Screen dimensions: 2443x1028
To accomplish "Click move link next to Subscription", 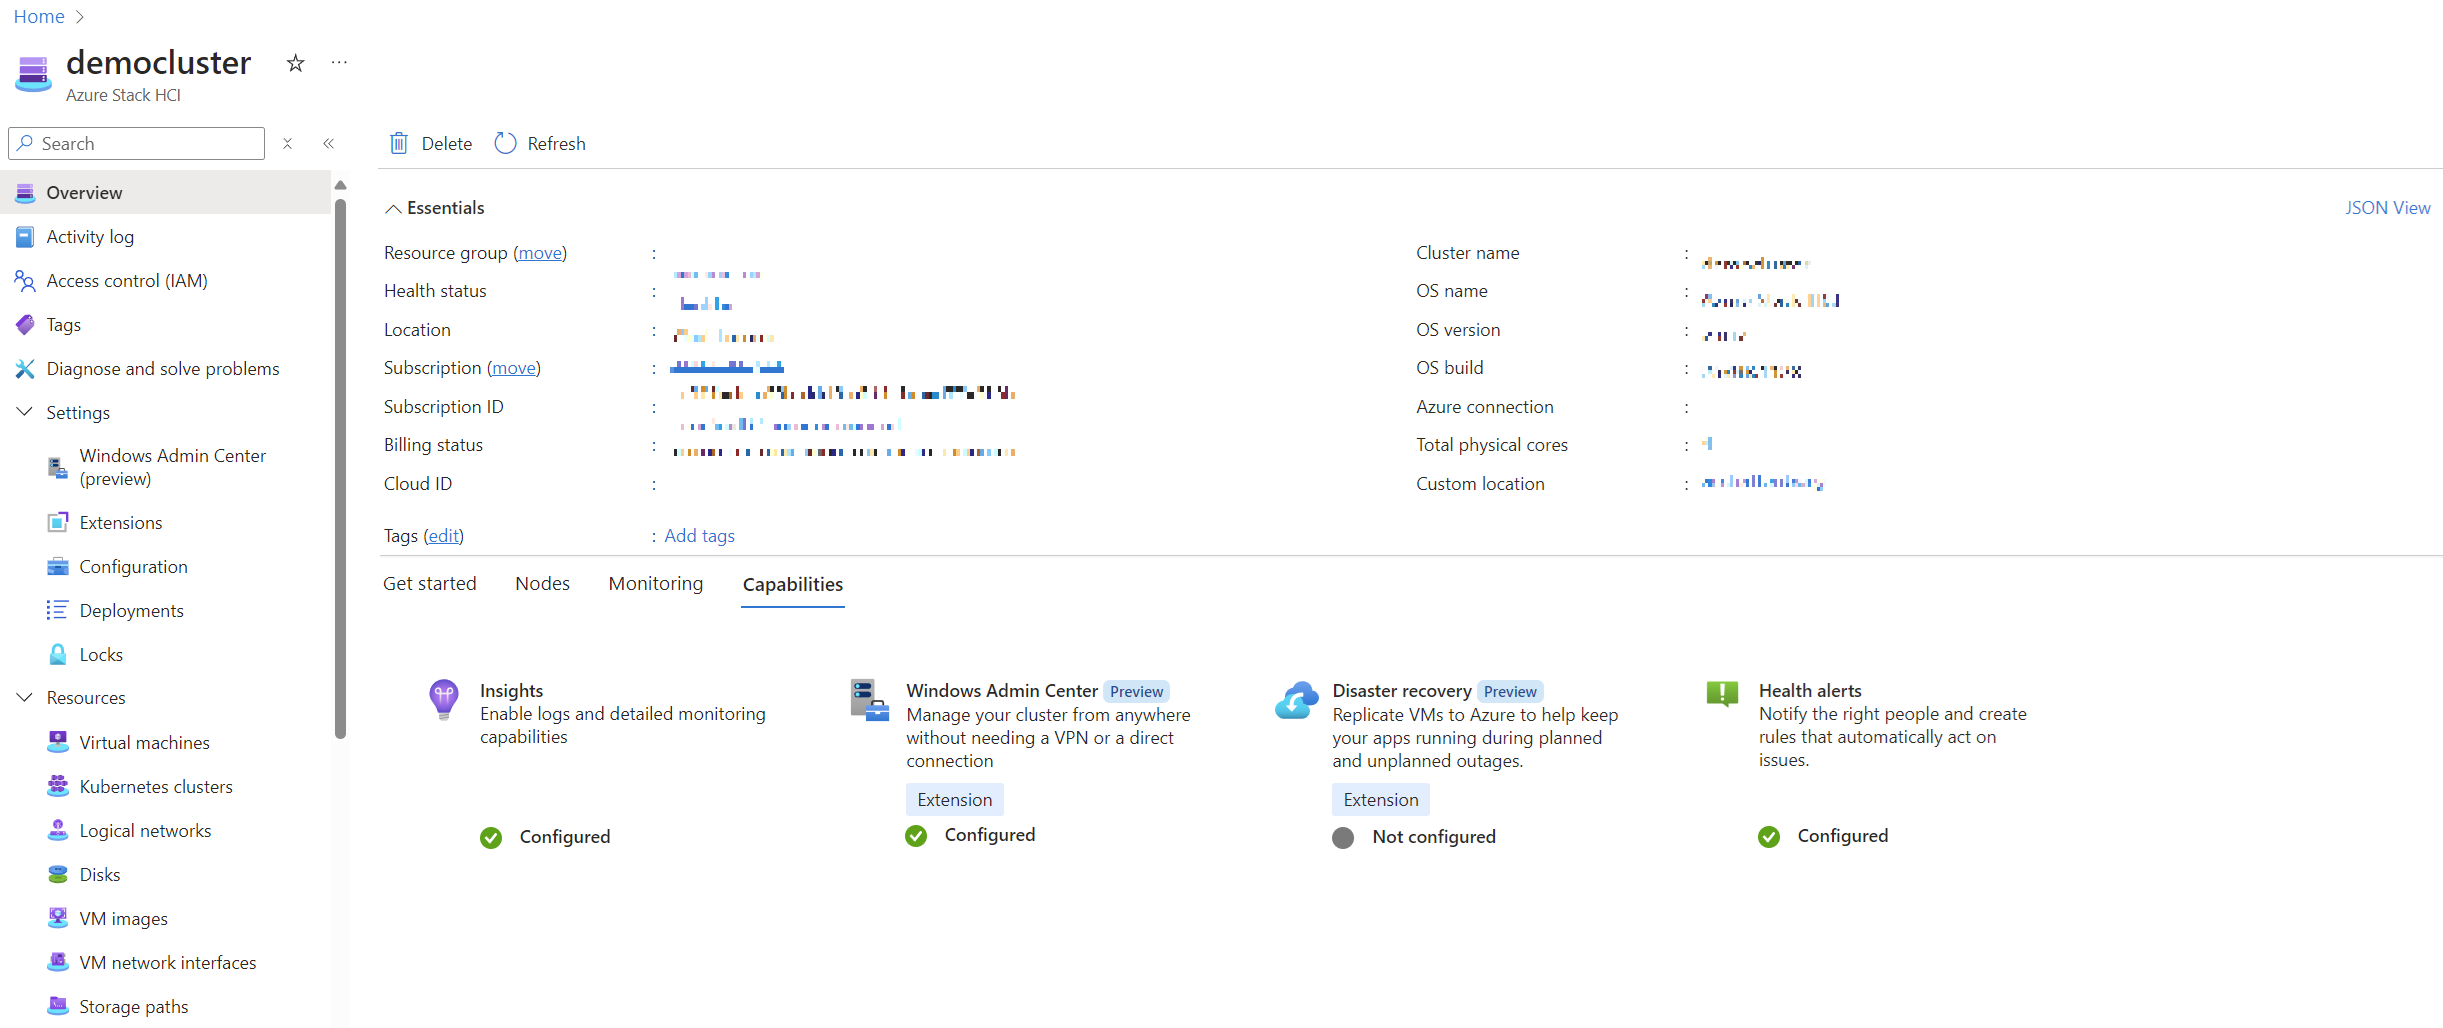I will point(514,368).
